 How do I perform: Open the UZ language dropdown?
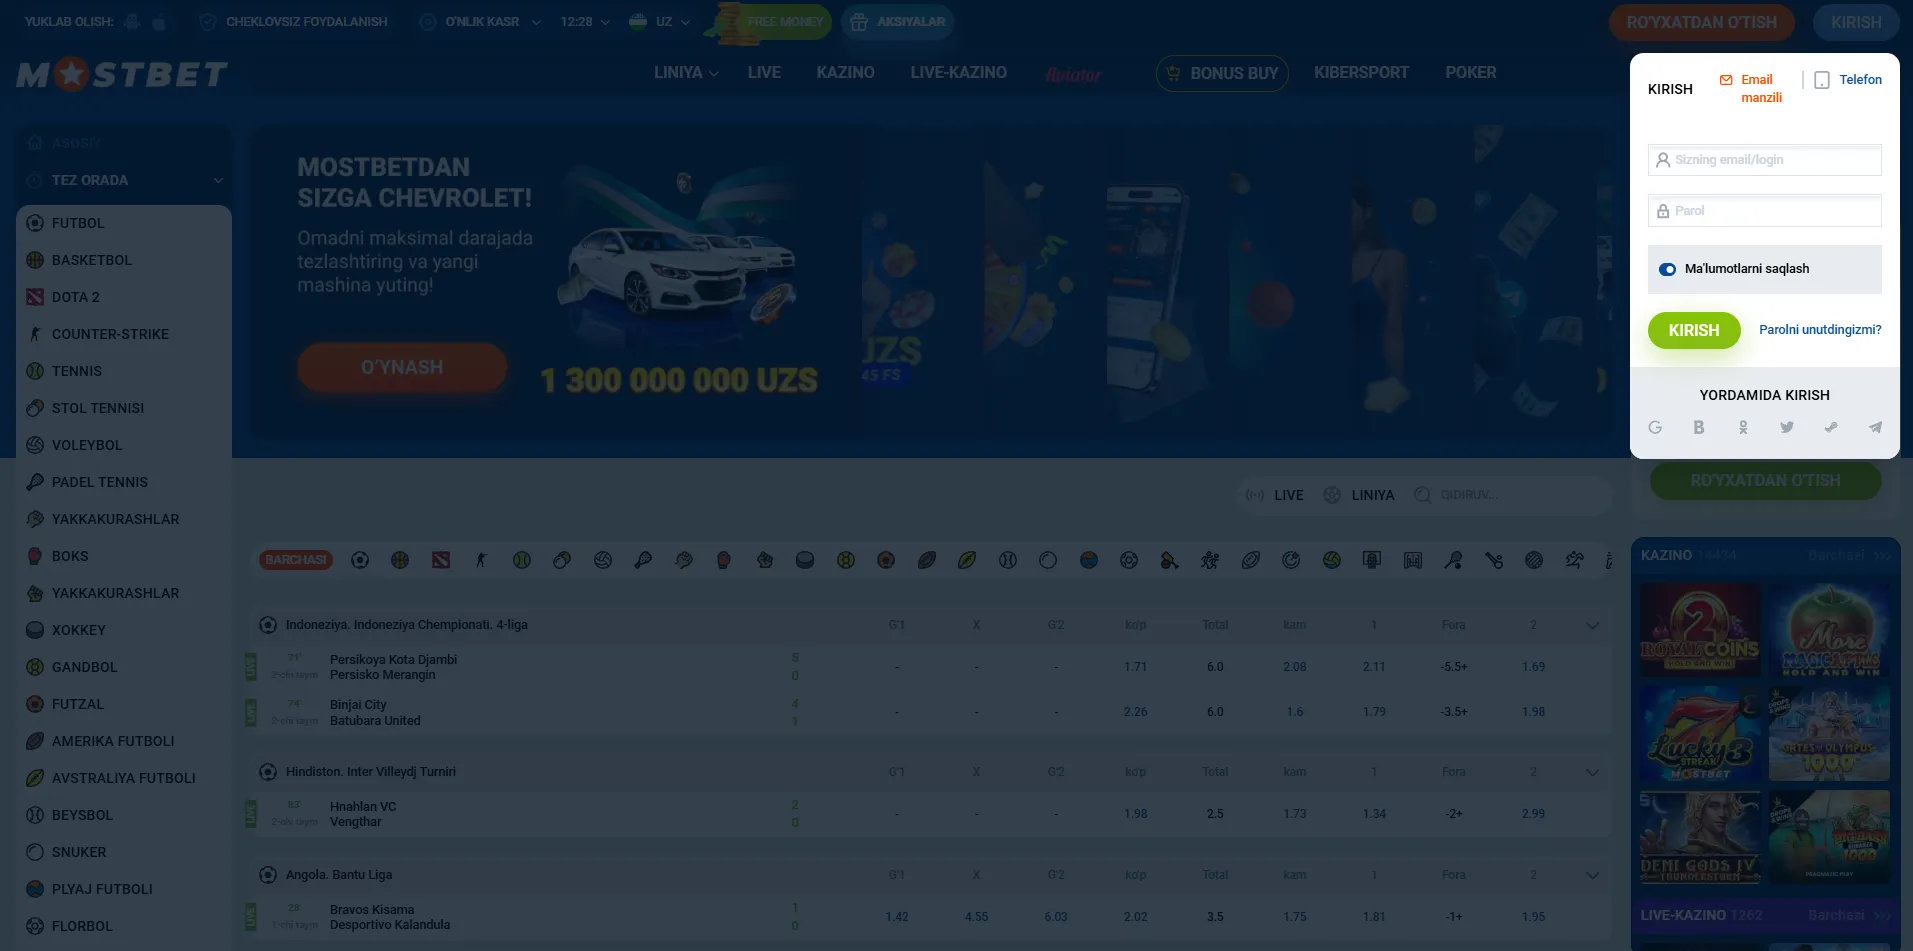pyautogui.click(x=659, y=22)
